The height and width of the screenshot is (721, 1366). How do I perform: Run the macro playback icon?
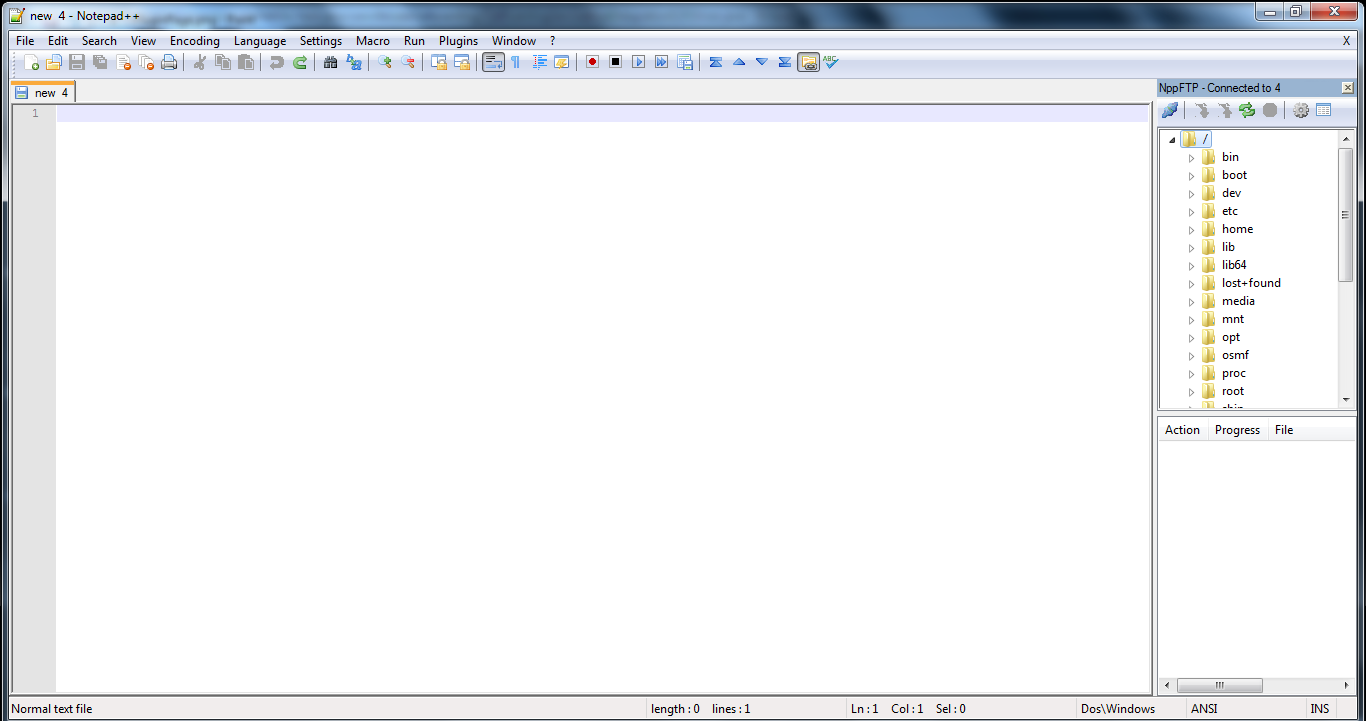pyautogui.click(x=638, y=61)
